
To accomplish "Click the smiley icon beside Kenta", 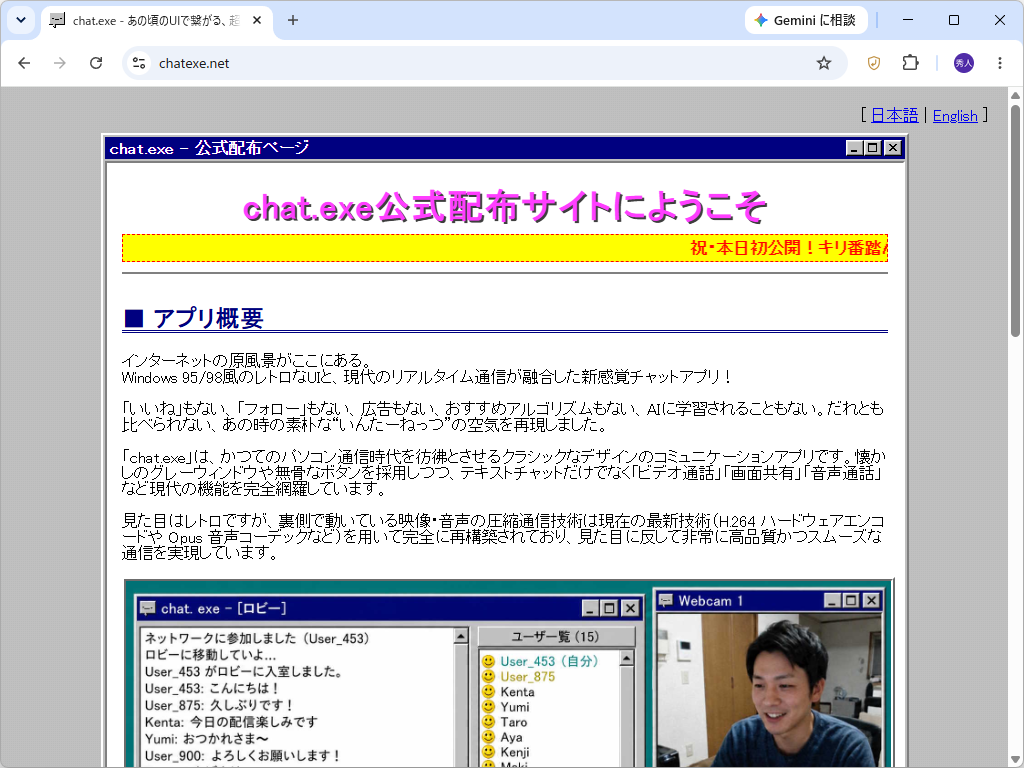I will coord(488,692).
